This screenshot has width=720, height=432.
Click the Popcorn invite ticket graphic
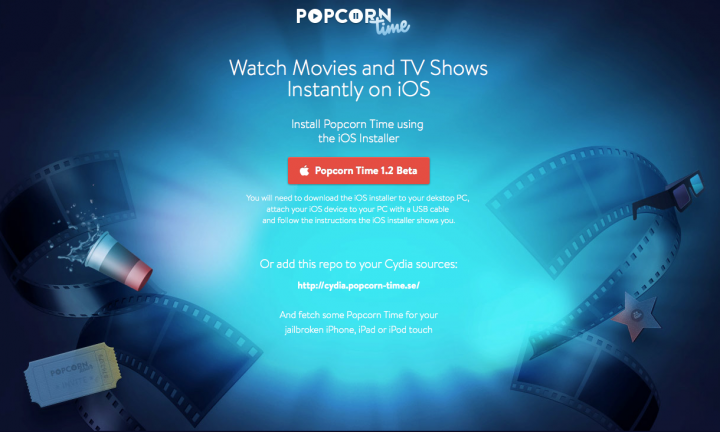(73, 374)
